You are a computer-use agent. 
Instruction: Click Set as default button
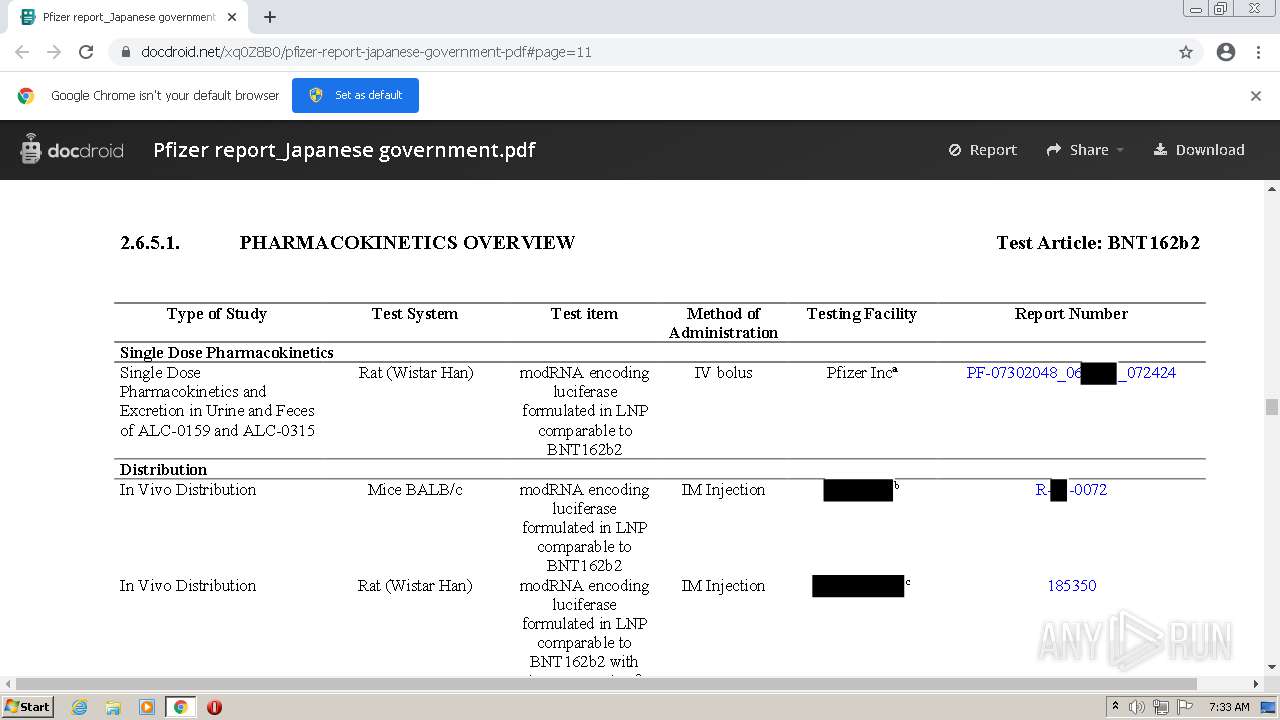(355, 95)
